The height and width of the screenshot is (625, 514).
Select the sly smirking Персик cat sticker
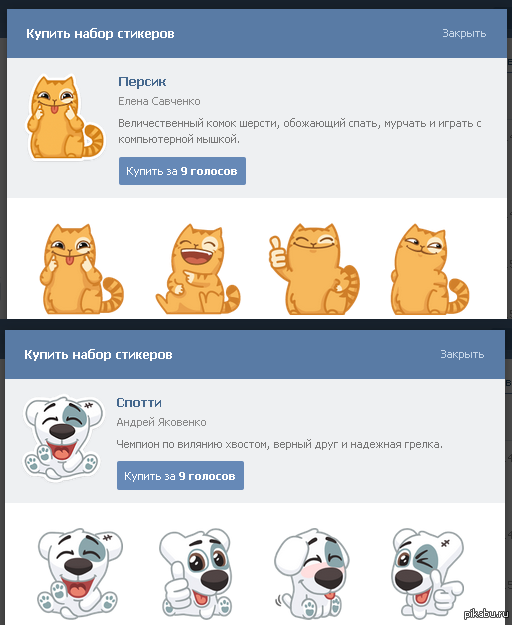[430, 269]
